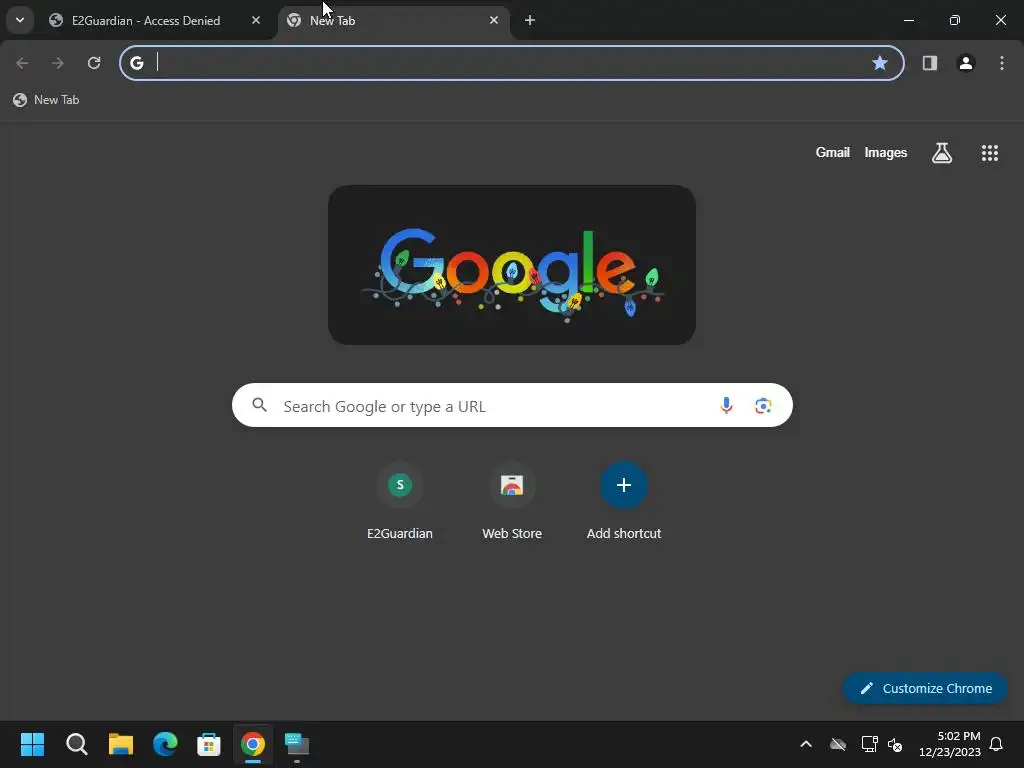Open the Chrome profile avatar menu
Screen dimensions: 1024x768
click(966, 63)
